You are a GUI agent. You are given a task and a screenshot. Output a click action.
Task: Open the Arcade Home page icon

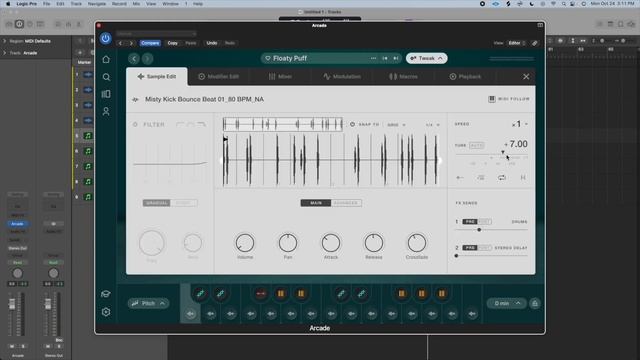pos(106,60)
